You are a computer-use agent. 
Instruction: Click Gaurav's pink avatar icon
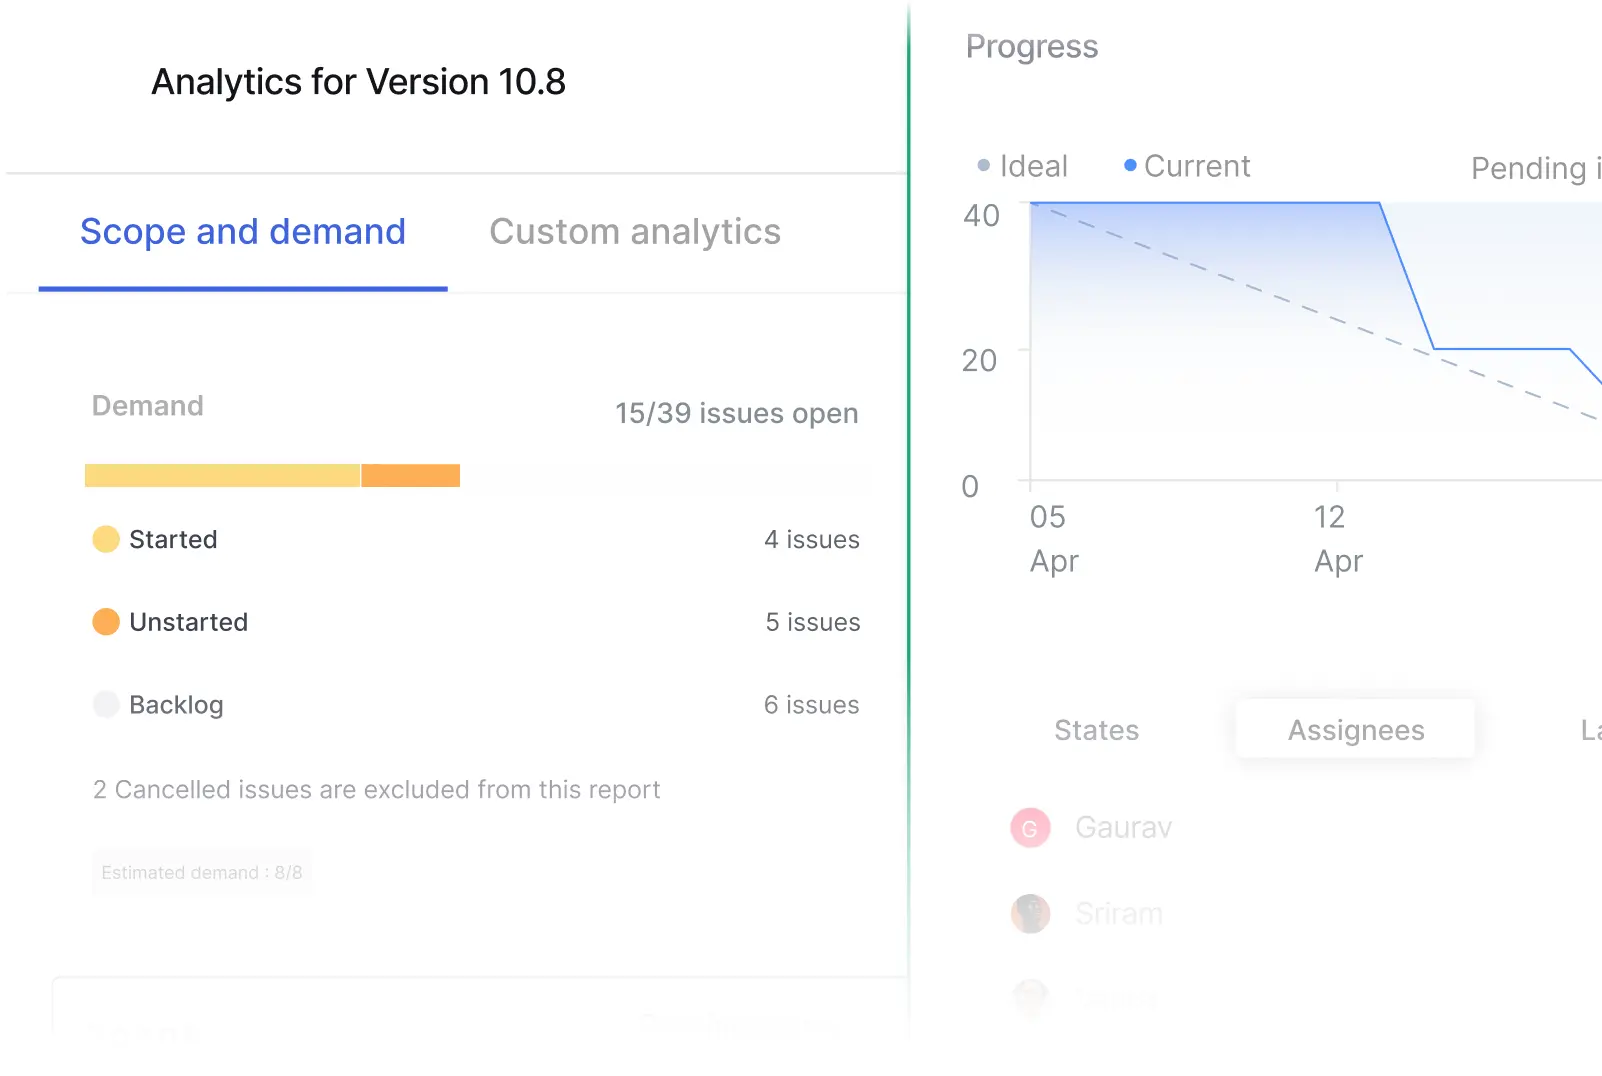pos(1030,828)
